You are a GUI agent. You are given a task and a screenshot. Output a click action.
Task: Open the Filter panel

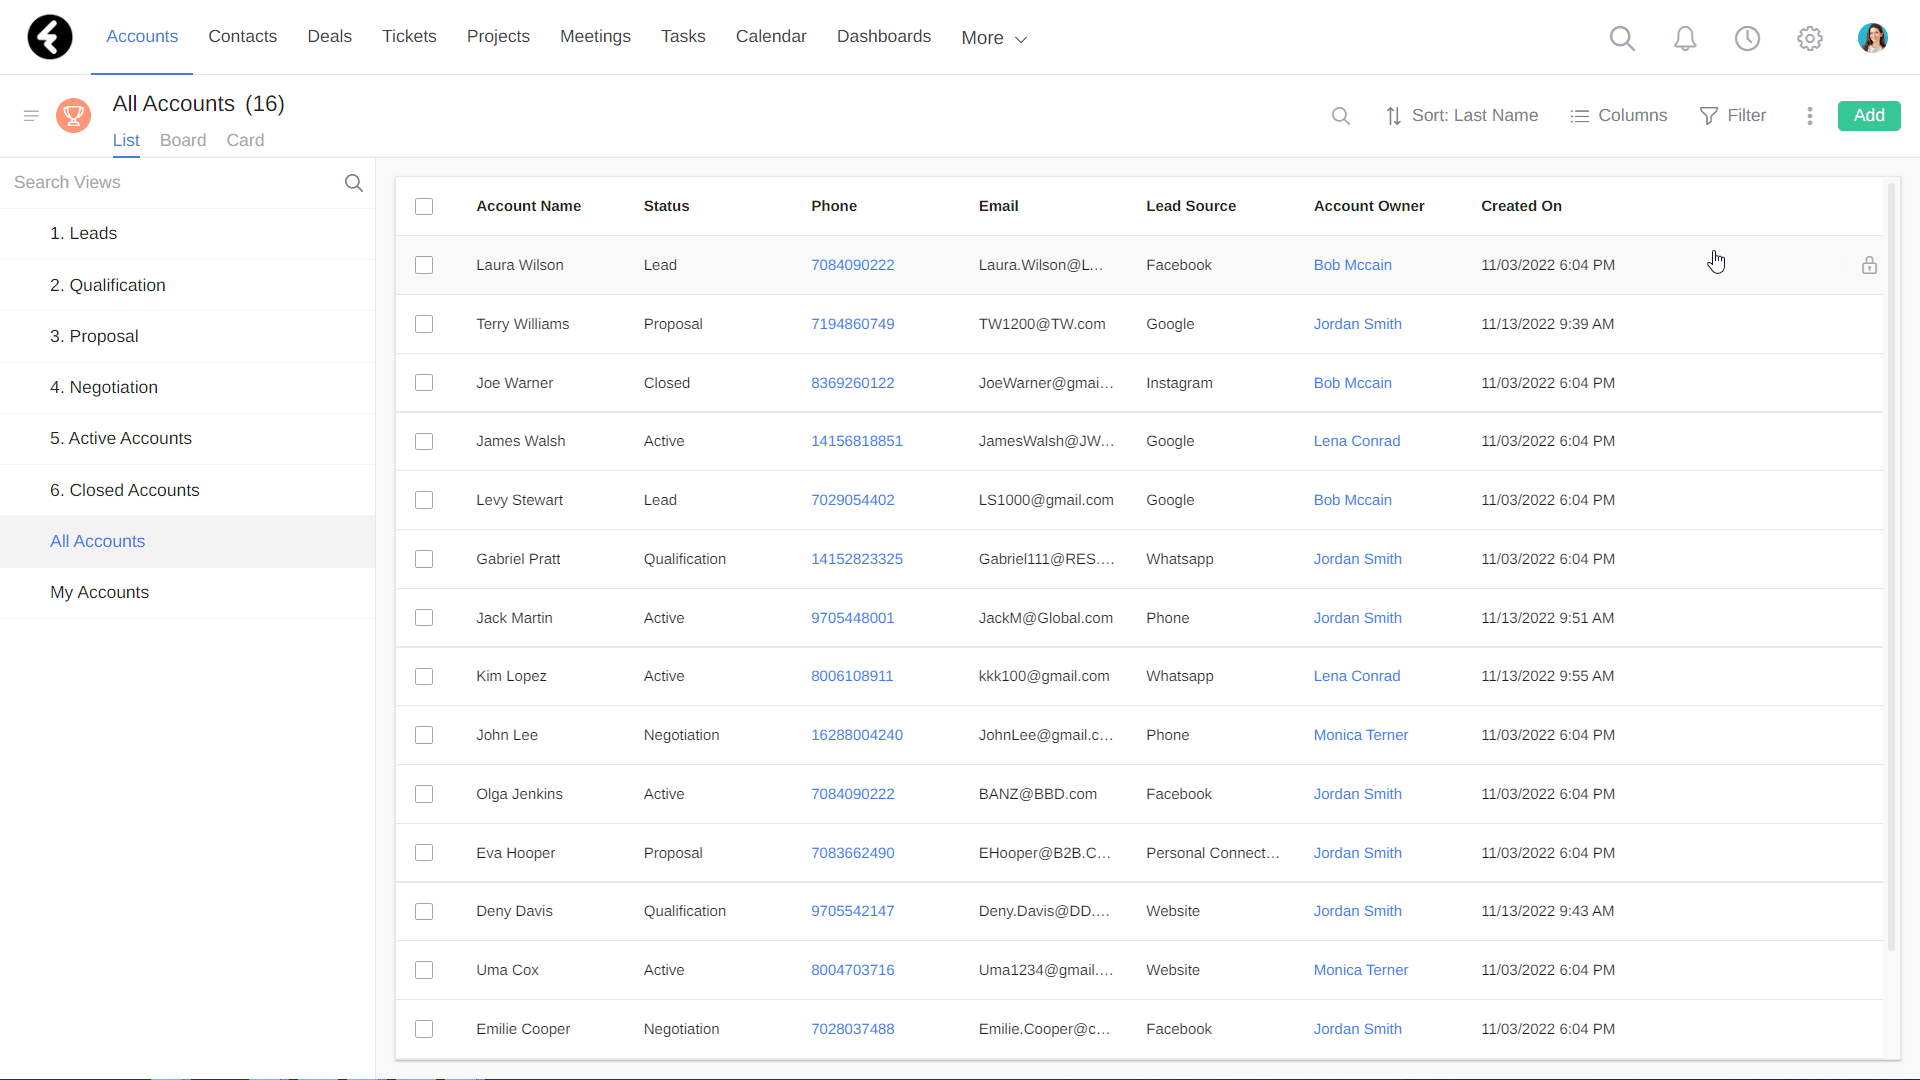[x=1733, y=116]
